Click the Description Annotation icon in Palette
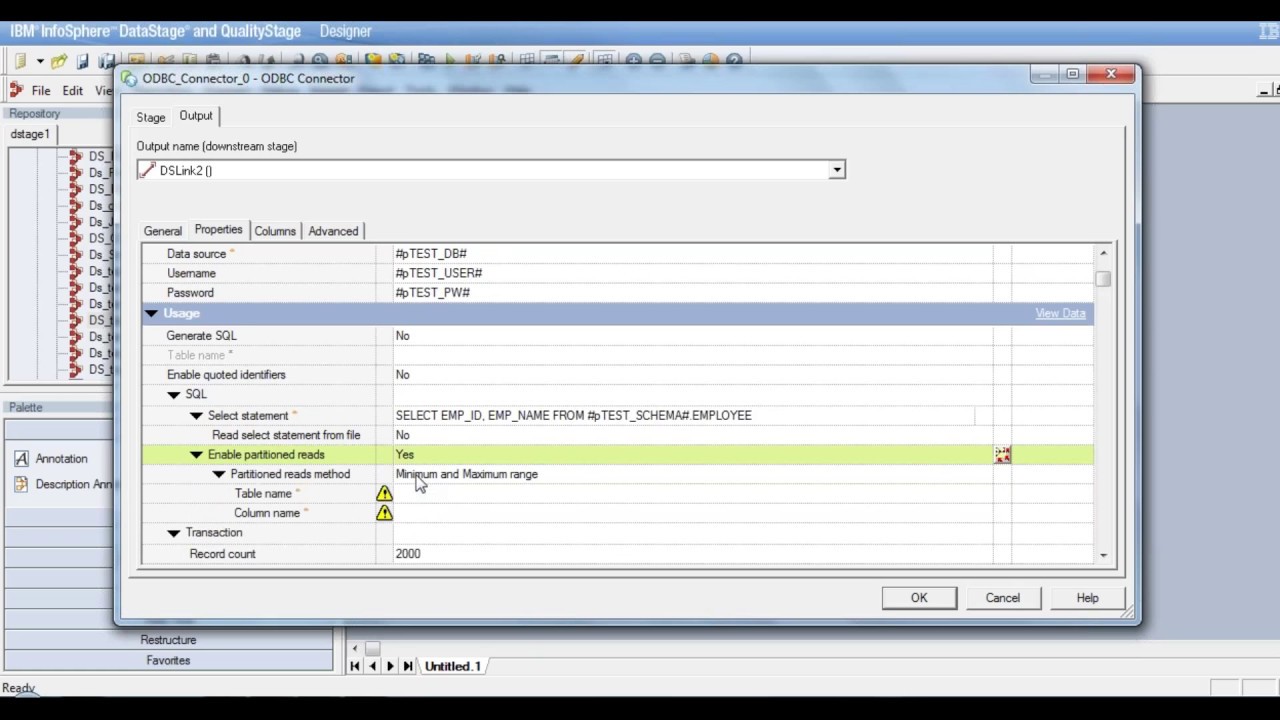 tap(22, 484)
